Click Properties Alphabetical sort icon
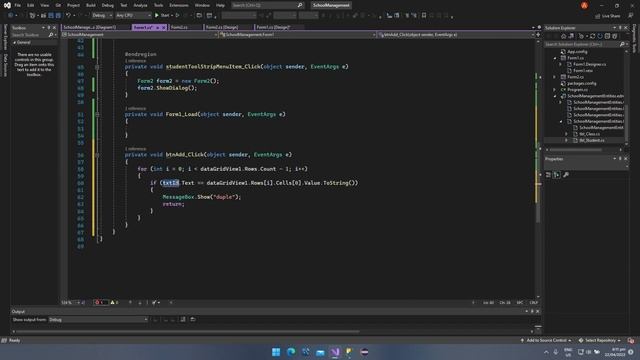The width and height of the screenshot is (640, 360). (557, 175)
